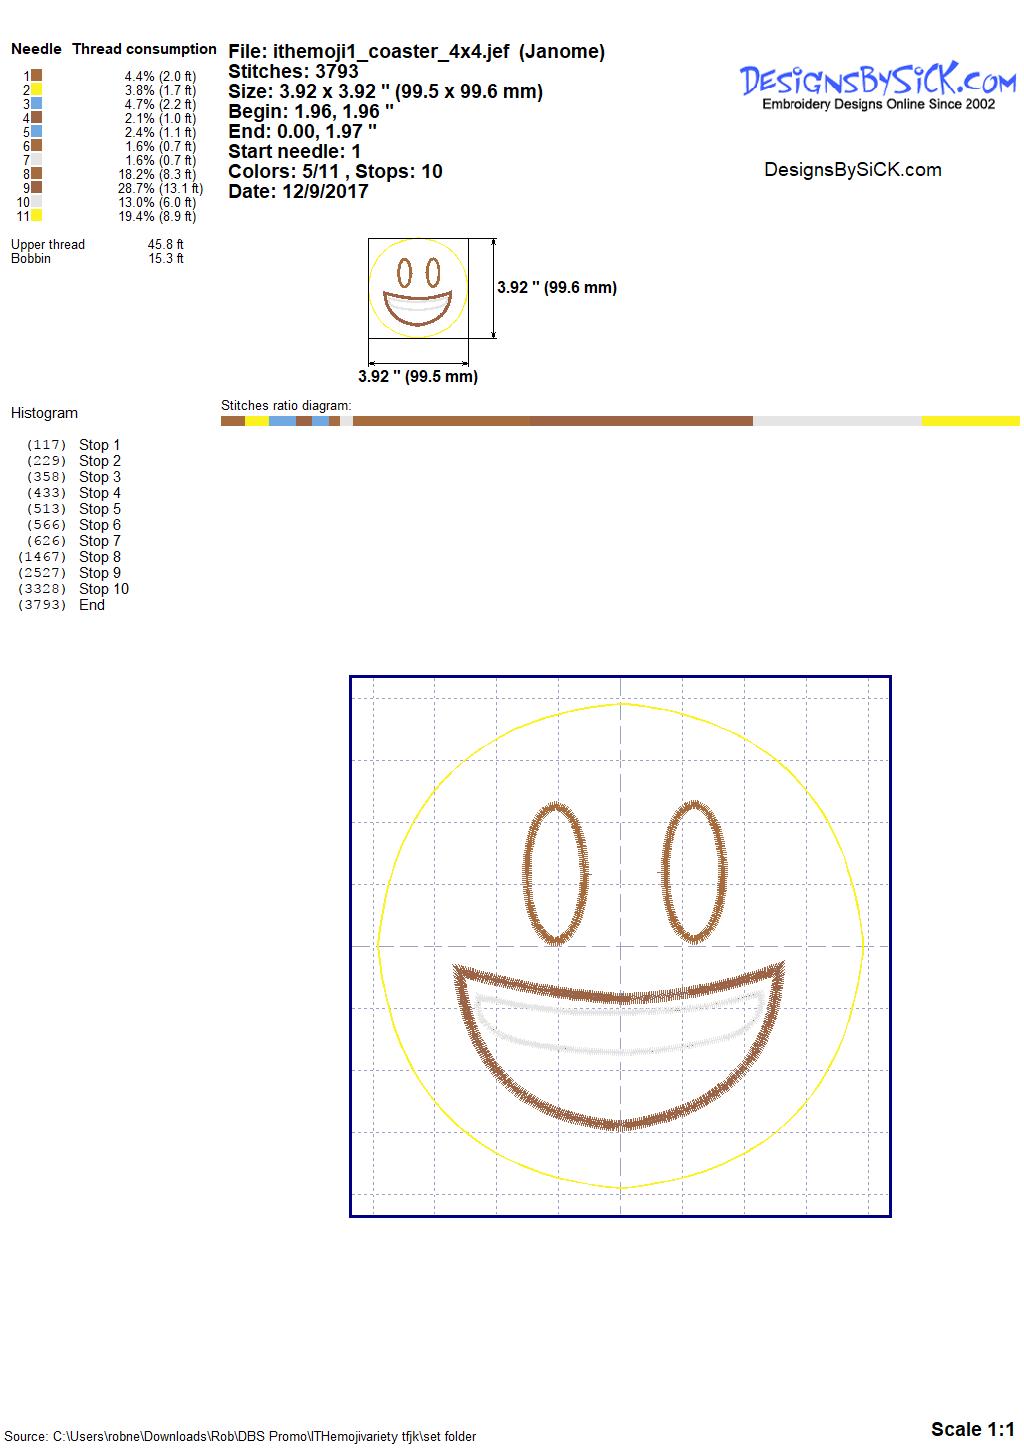Click the Scale 1:1 label
The height and width of the screenshot is (1448, 1024).
(x=972, y=1429)
